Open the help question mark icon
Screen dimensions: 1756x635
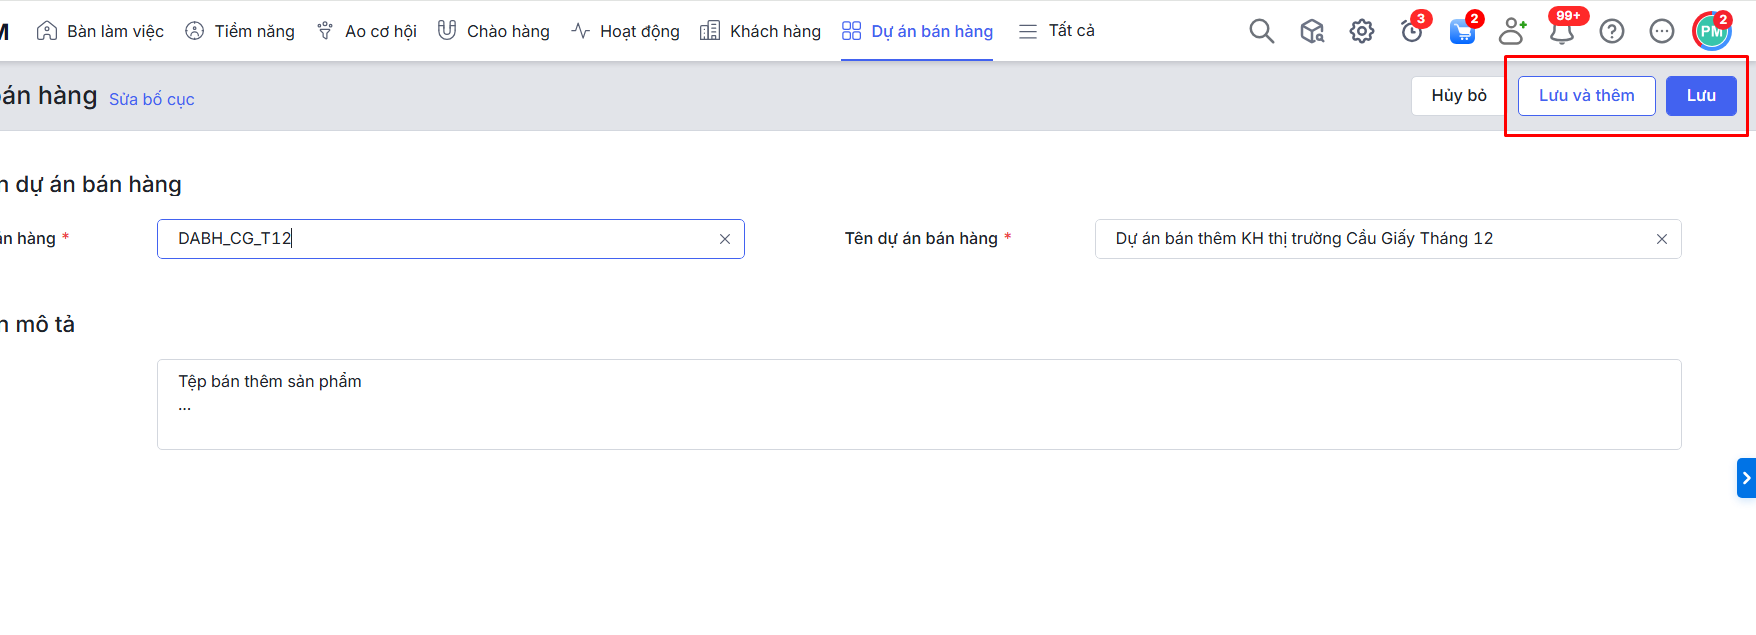click(x=1611, y=32)
